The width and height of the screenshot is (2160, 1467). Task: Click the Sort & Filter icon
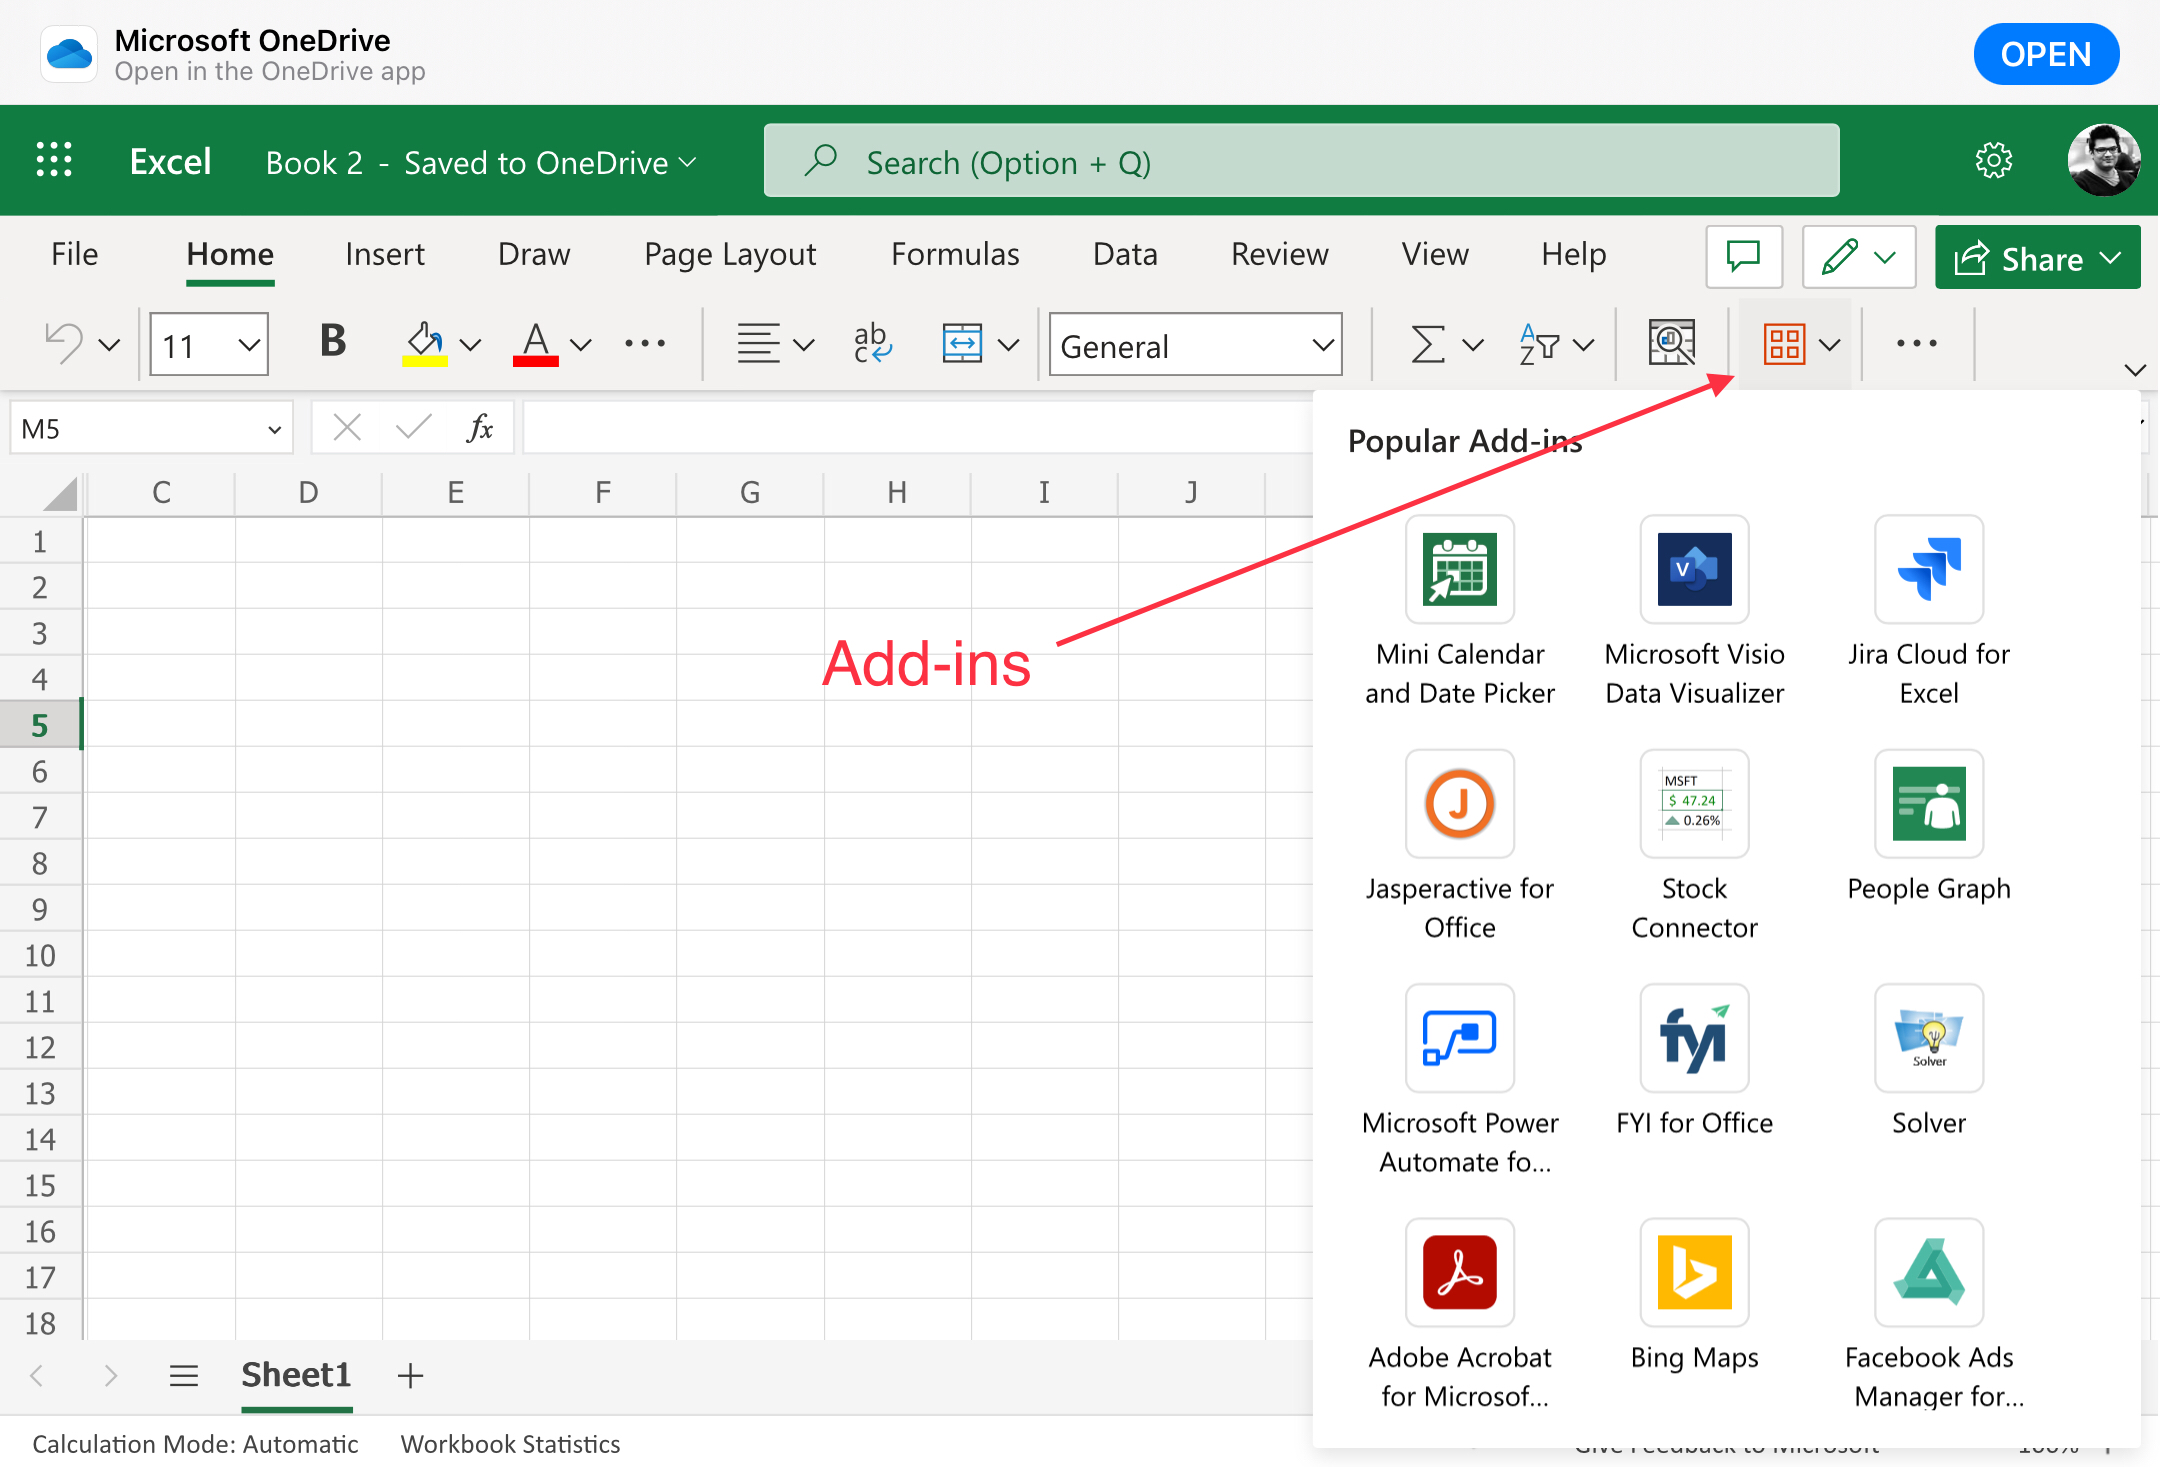click(1539, 344)
